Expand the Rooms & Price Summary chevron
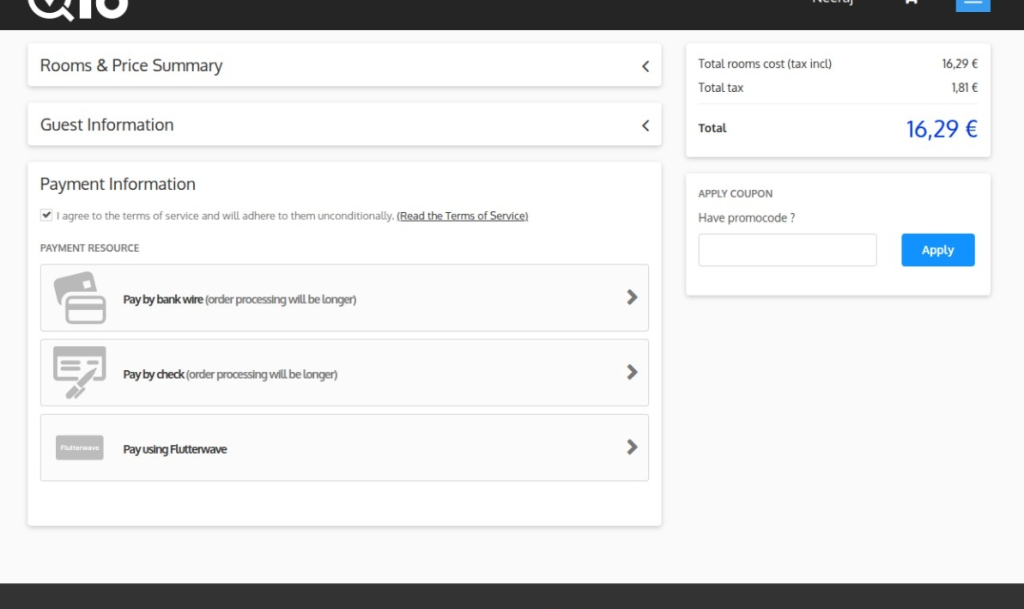Image resolution: width=1024 pixels, height=609 pixels. tap(645, 66)
